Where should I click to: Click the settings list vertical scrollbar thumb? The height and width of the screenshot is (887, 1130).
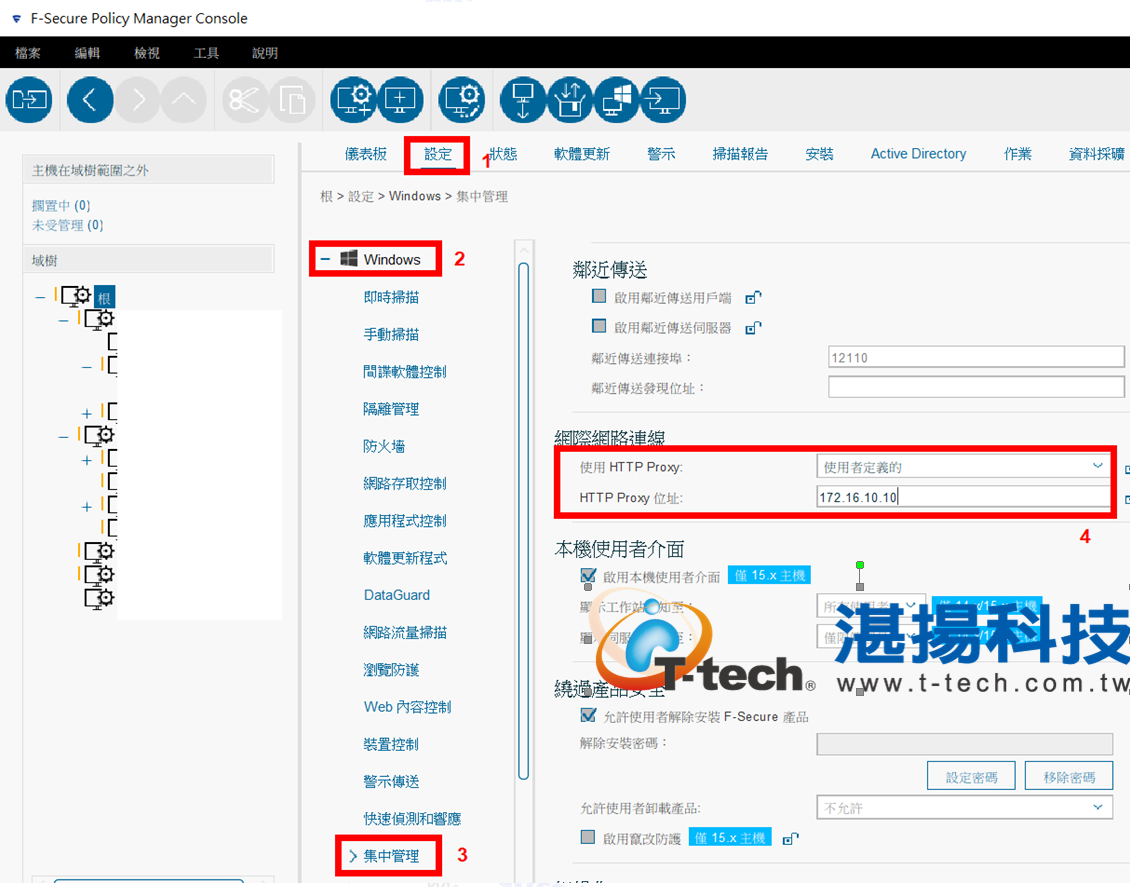tap(524, 521)
